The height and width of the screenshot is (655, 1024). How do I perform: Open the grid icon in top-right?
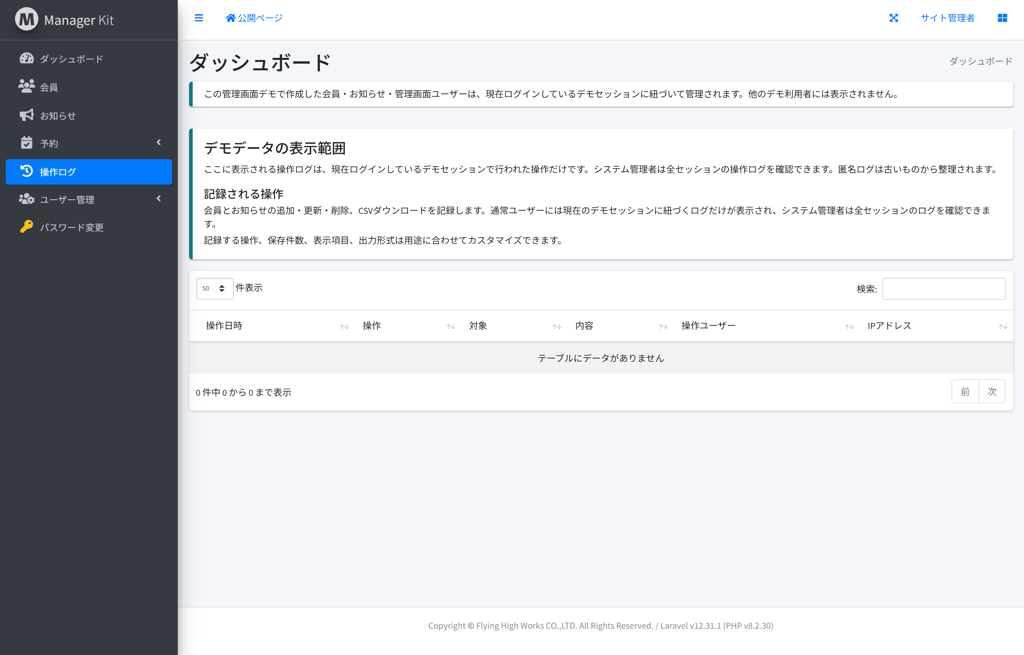[x=1002, y=18]
